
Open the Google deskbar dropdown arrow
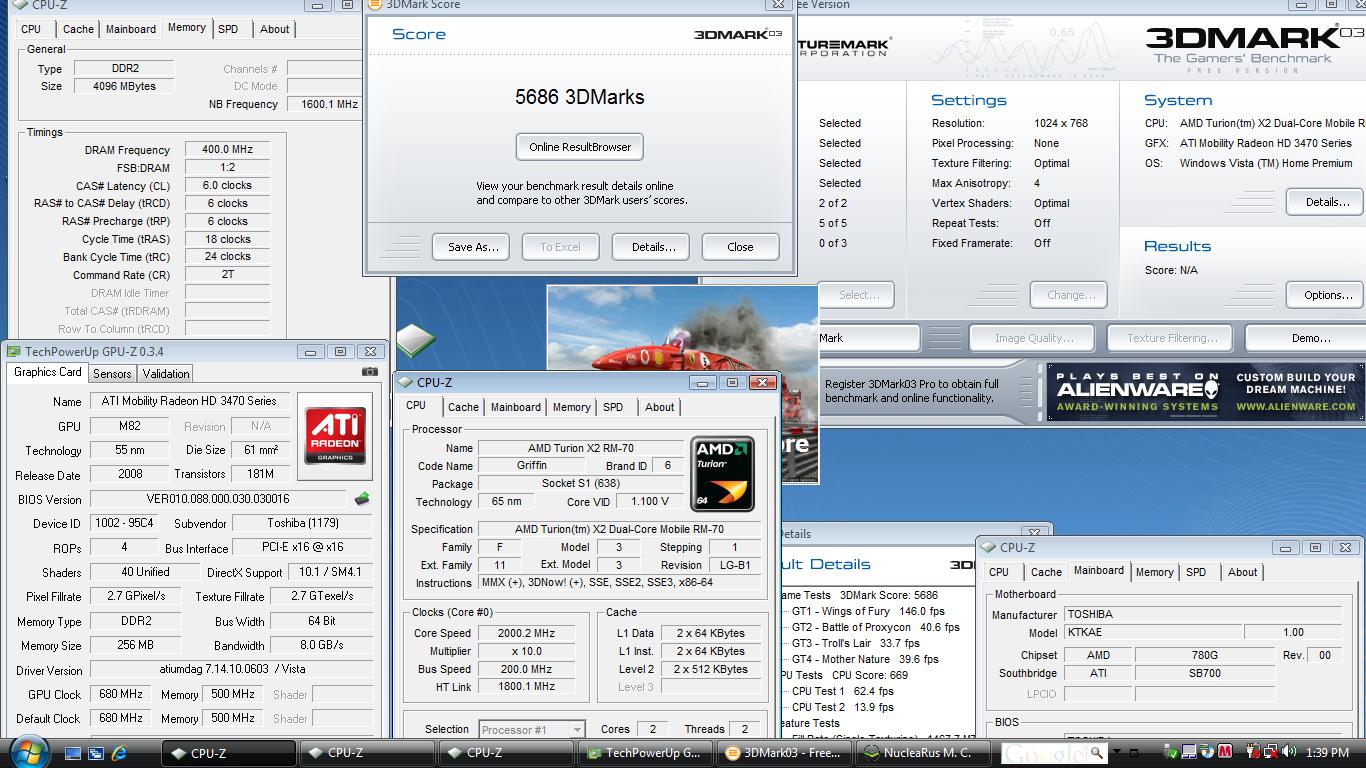[x=1117, y=752]
